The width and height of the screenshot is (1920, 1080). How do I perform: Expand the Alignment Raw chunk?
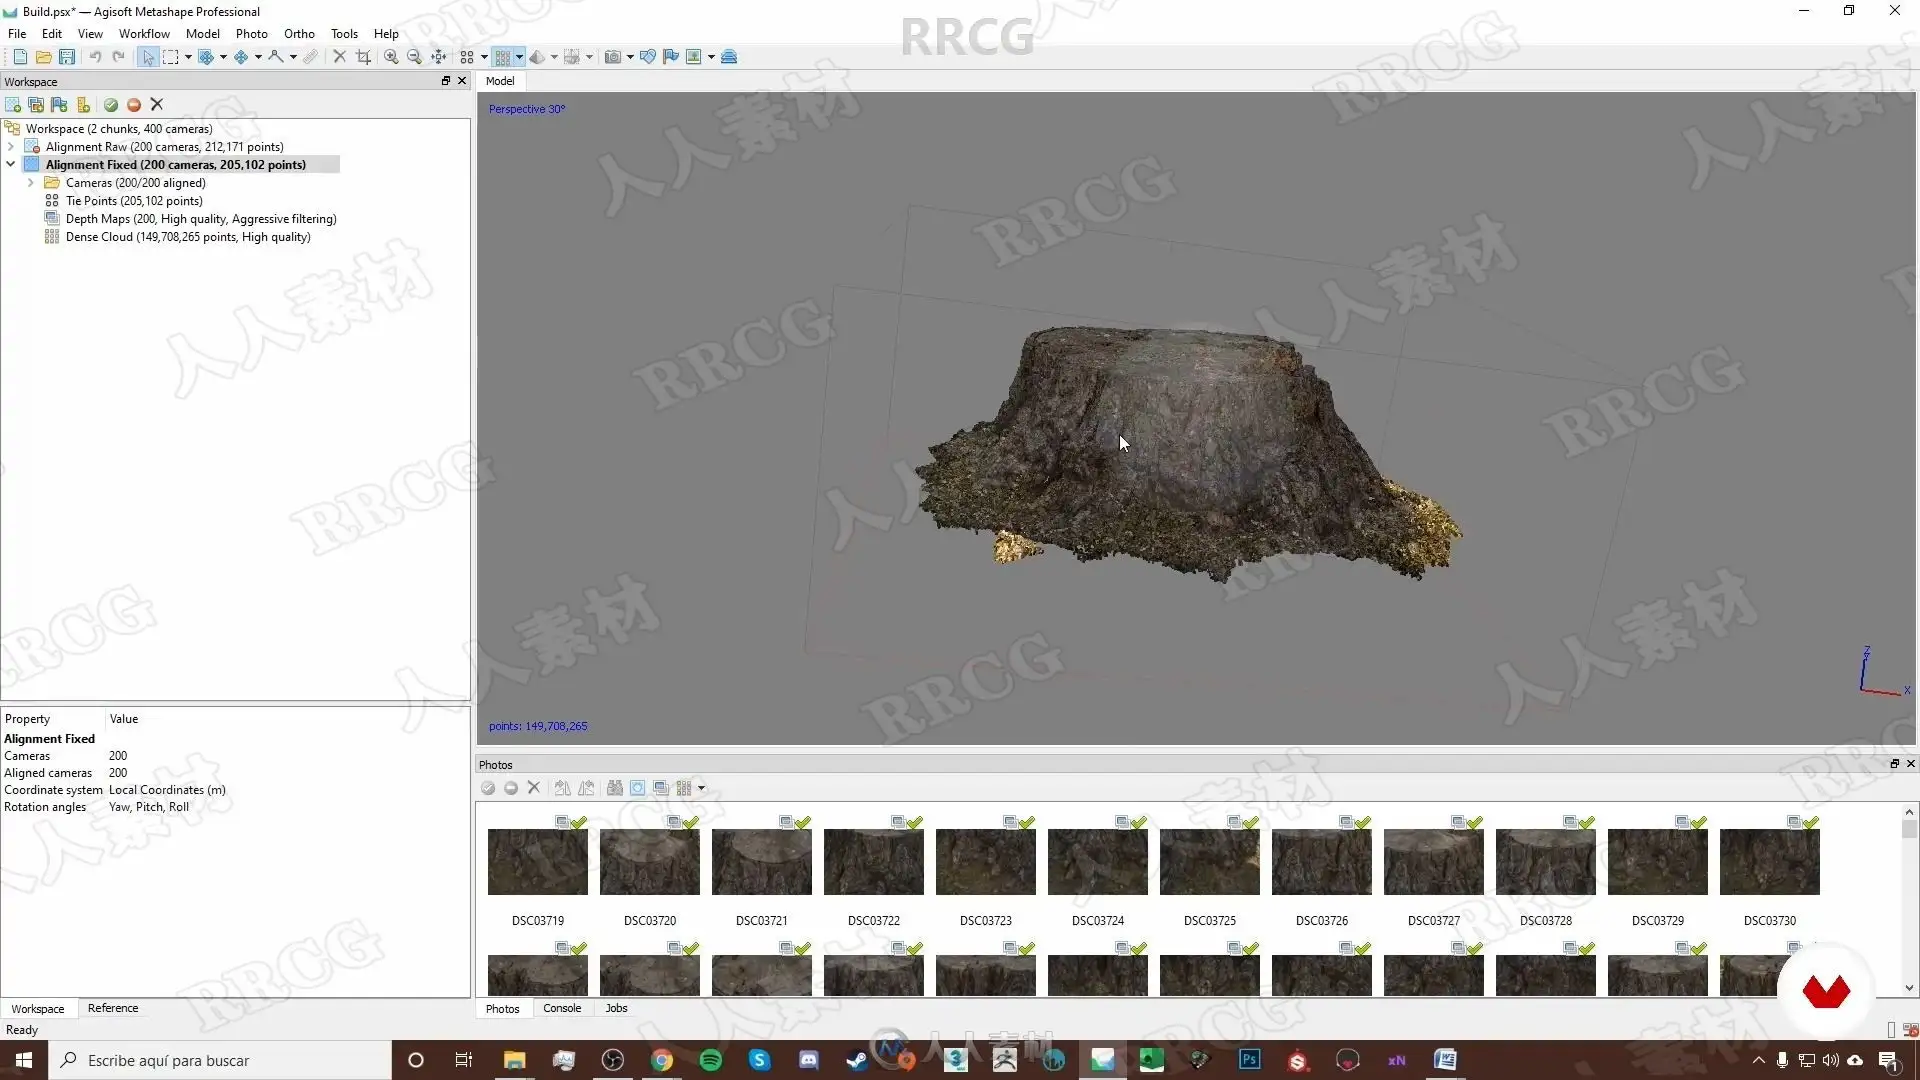pyautogui.click(x=11, y=147)
